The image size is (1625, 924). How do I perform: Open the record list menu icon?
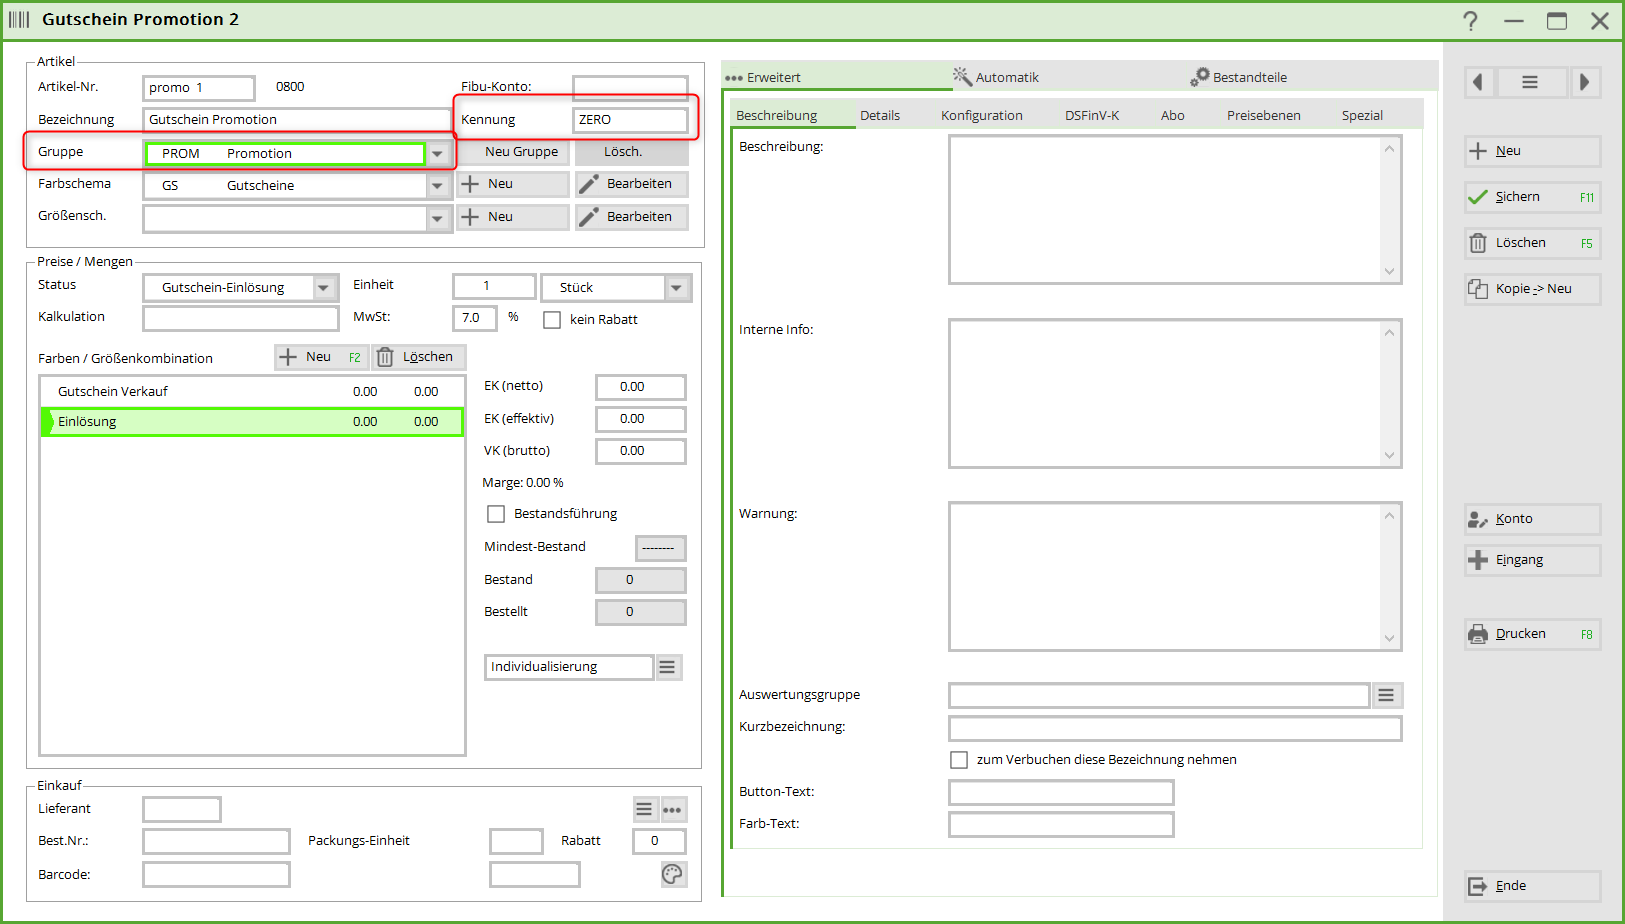click(1530, 82)
